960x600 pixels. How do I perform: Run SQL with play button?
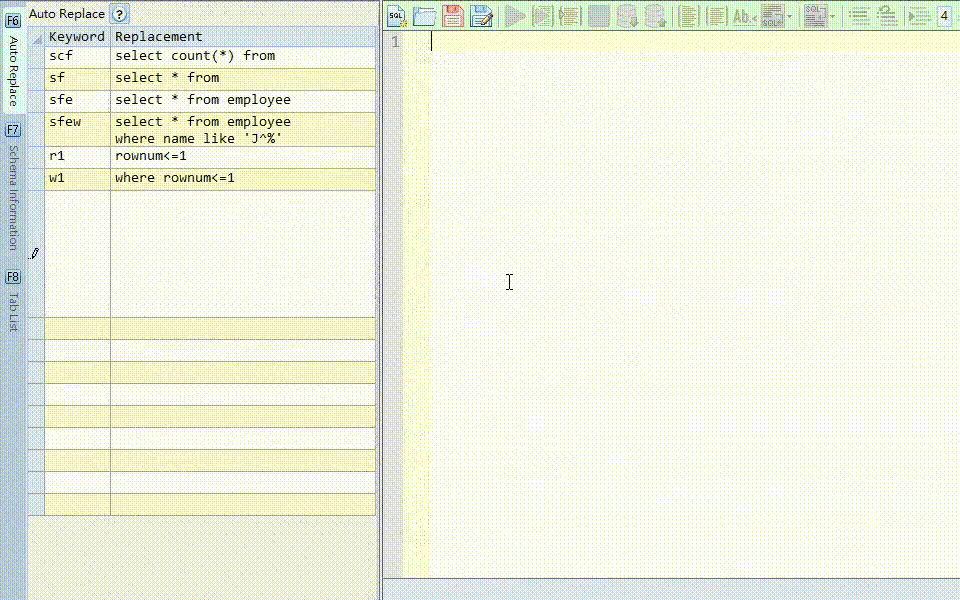click(515, 16)
